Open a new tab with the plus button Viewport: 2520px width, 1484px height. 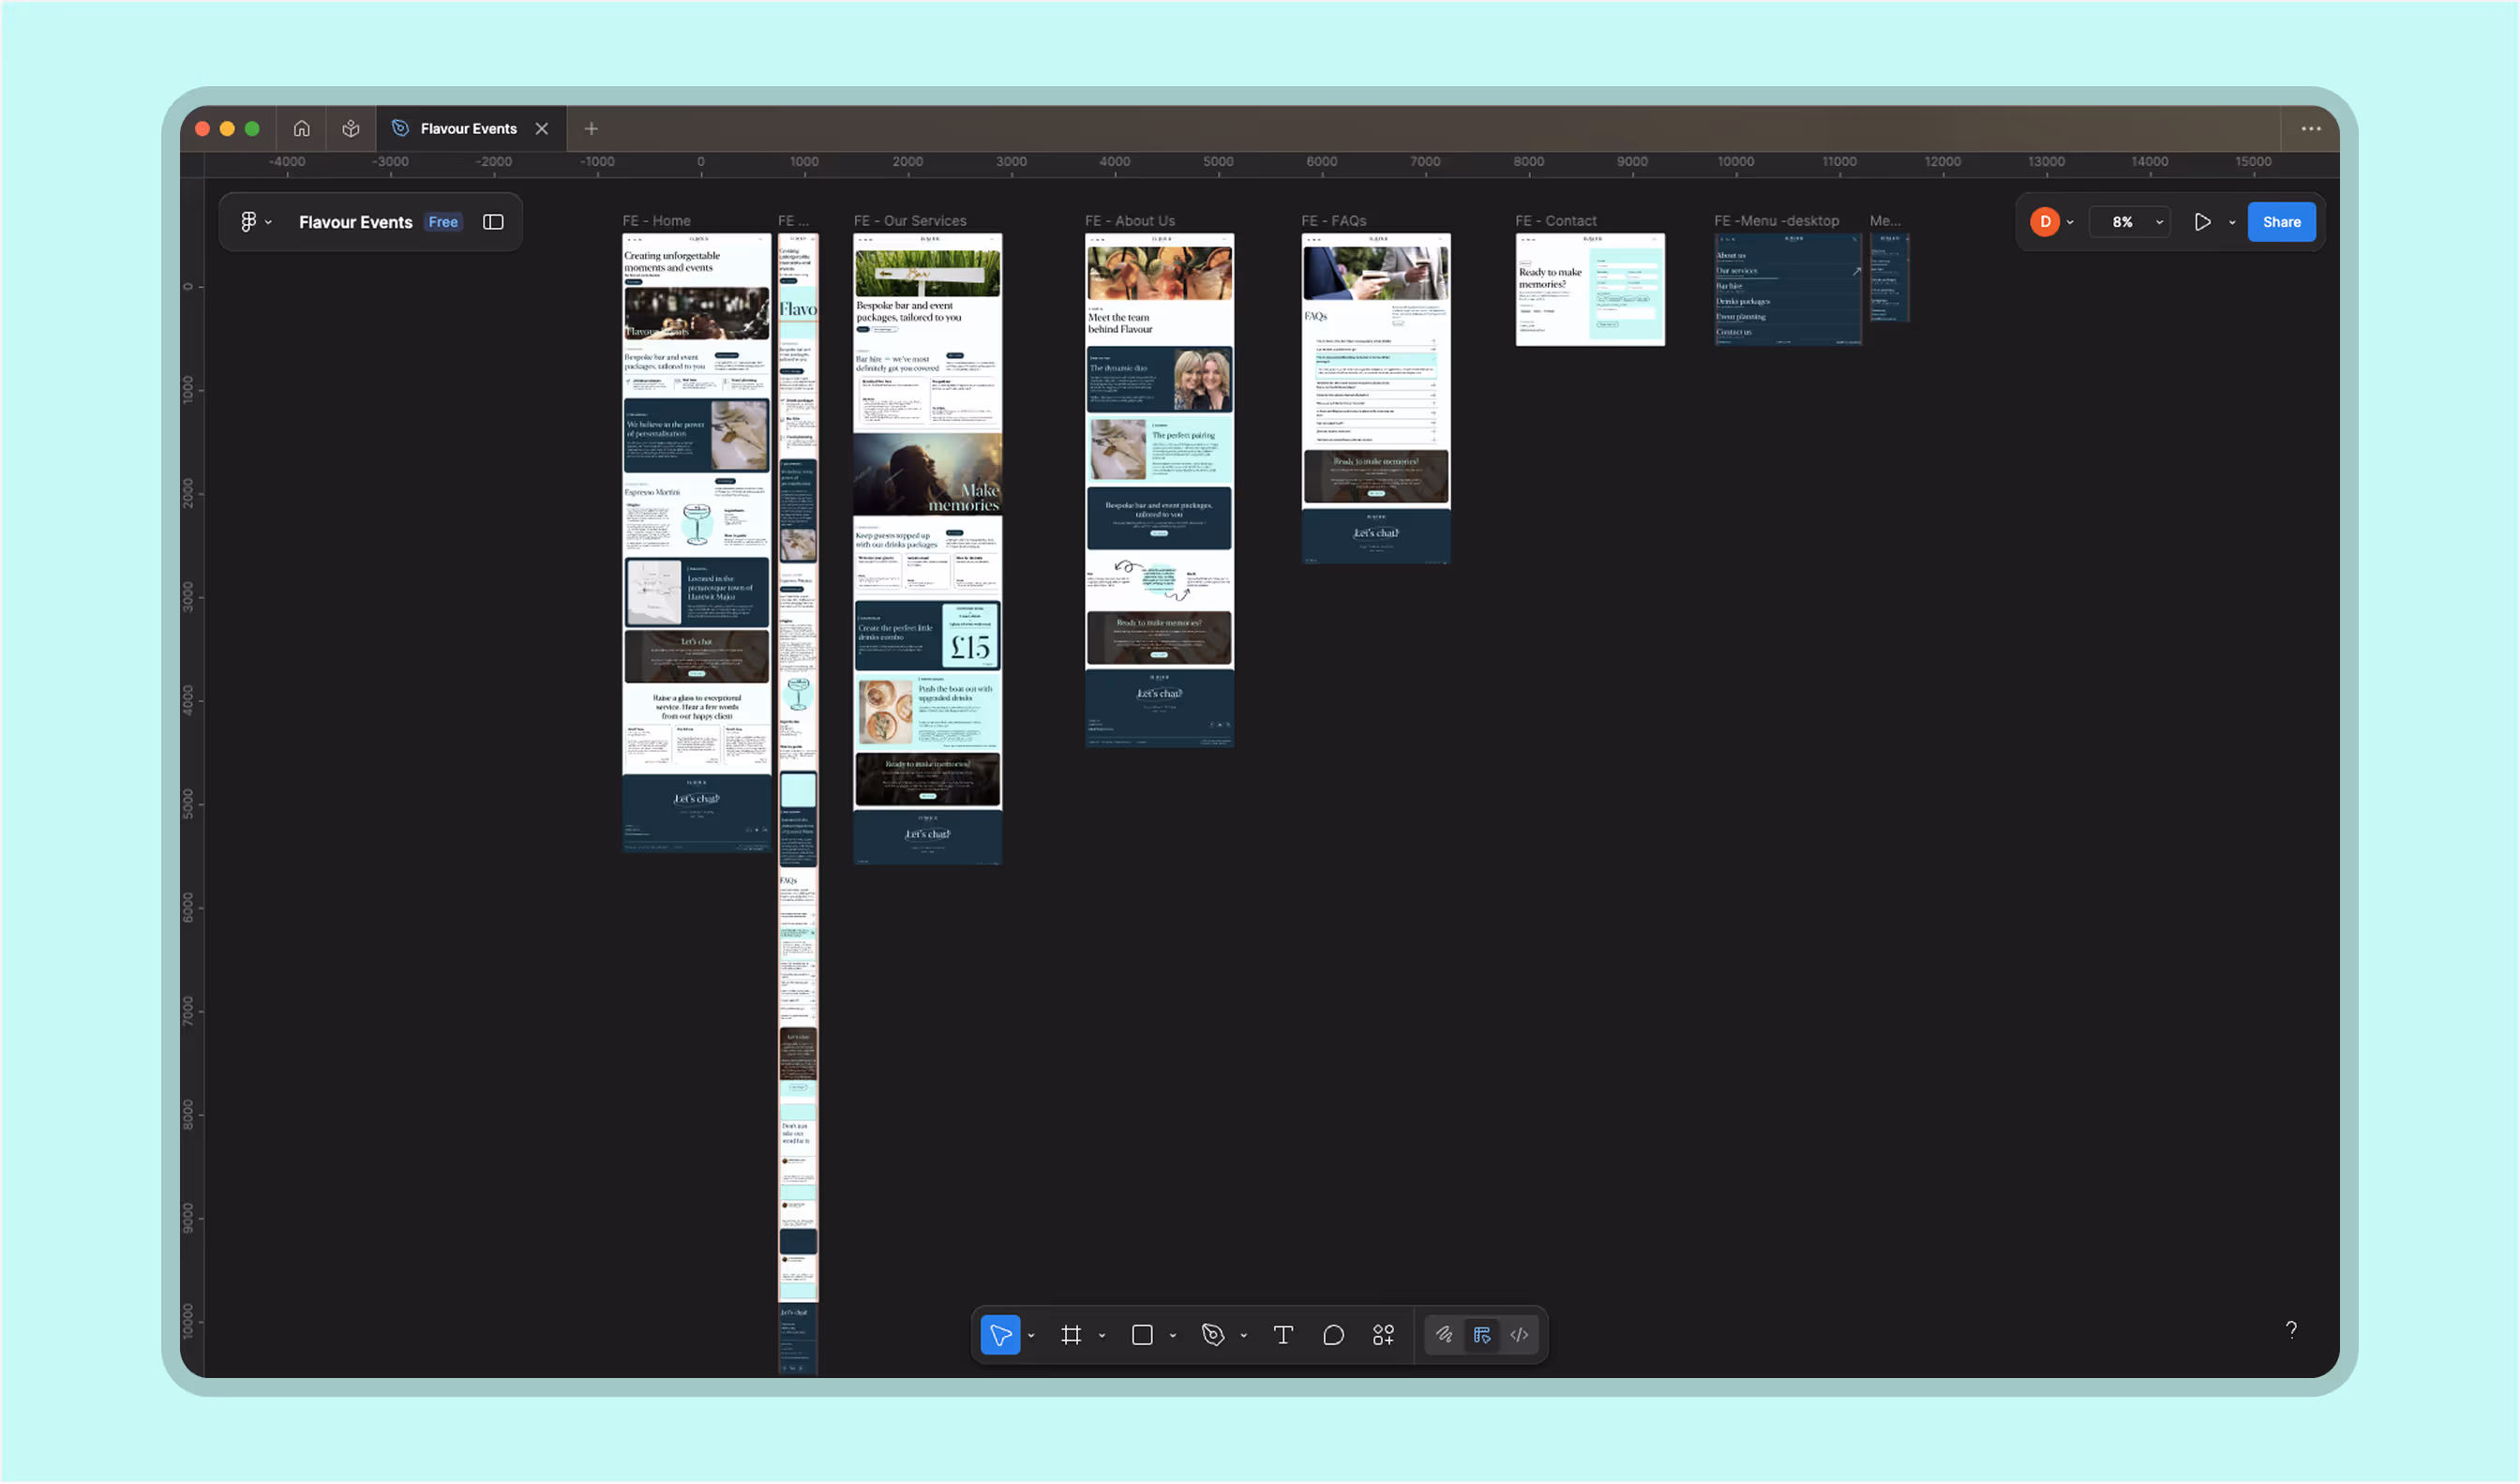591,128
